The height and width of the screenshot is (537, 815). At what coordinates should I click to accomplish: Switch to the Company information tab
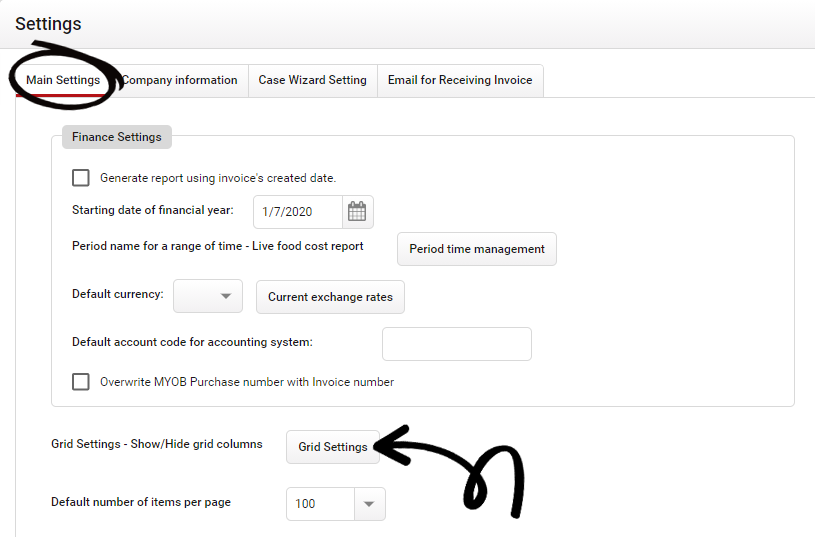(x=180, y=80)
